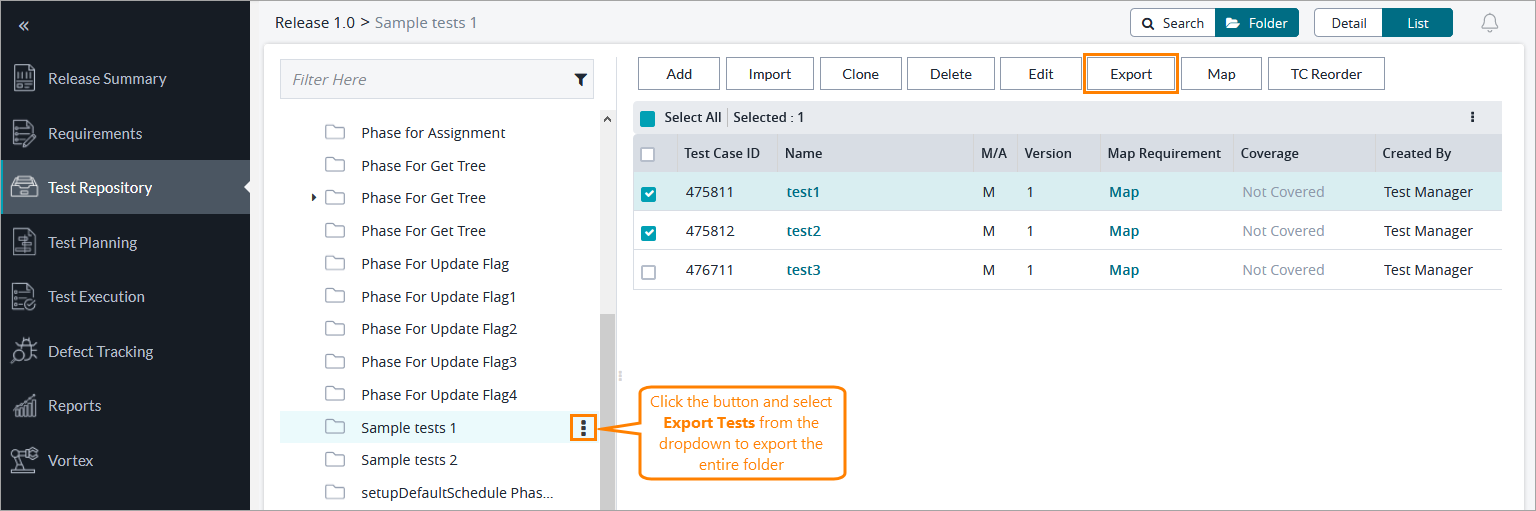Switch to Detail view tab

tap(1348, 23)
